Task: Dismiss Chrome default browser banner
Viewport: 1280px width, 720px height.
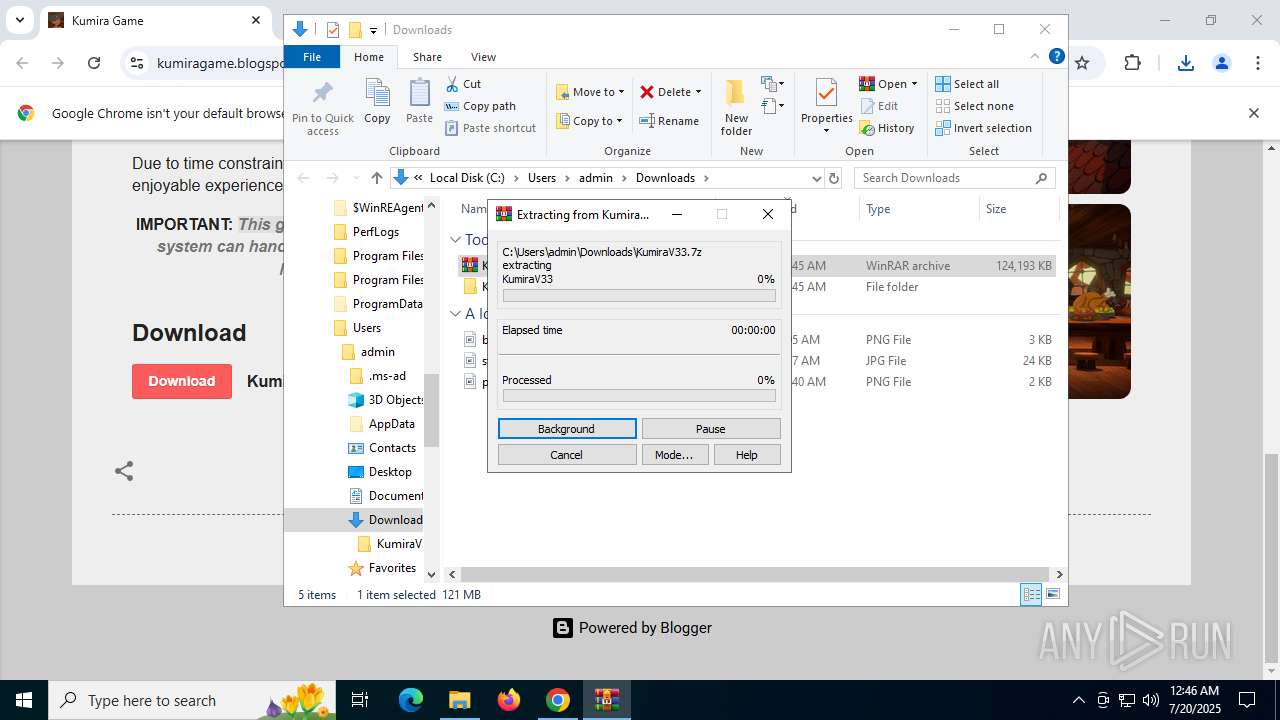Action: click(x=1253, y=113)
